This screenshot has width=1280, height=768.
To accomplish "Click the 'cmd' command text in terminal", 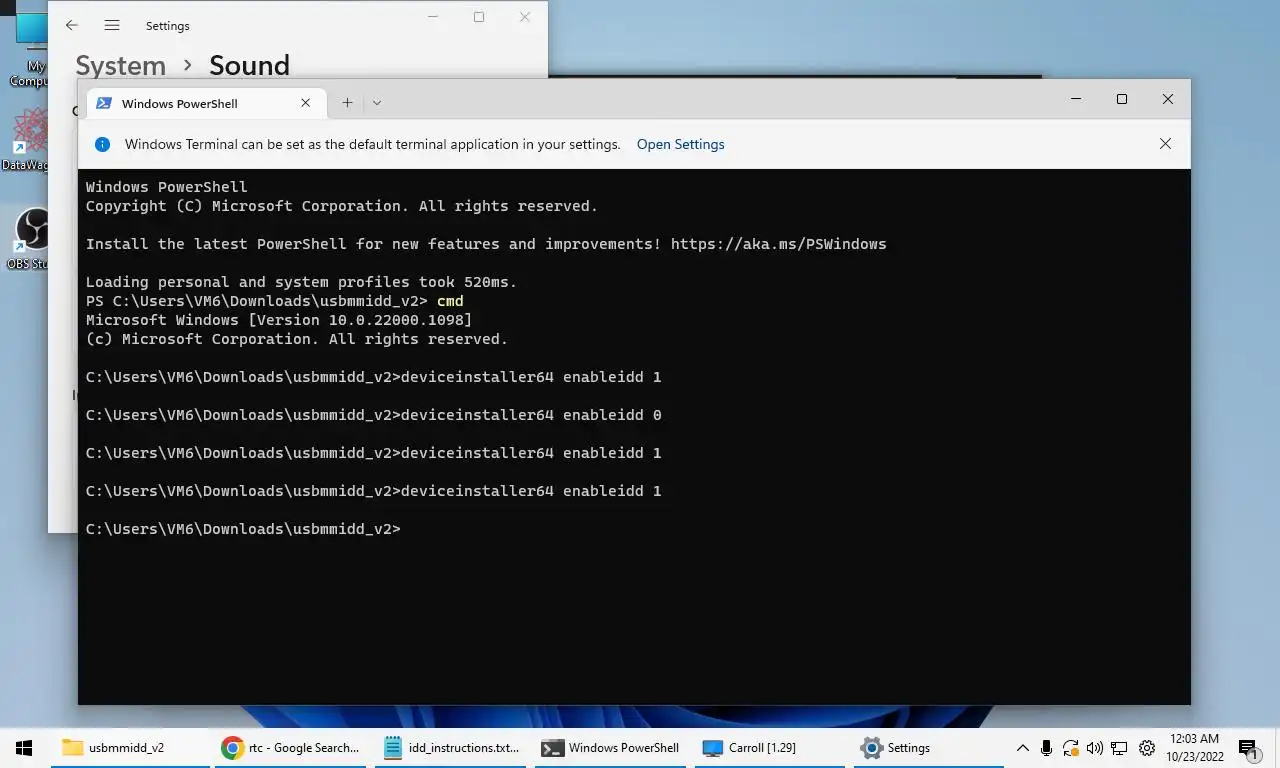I will 450,301.
